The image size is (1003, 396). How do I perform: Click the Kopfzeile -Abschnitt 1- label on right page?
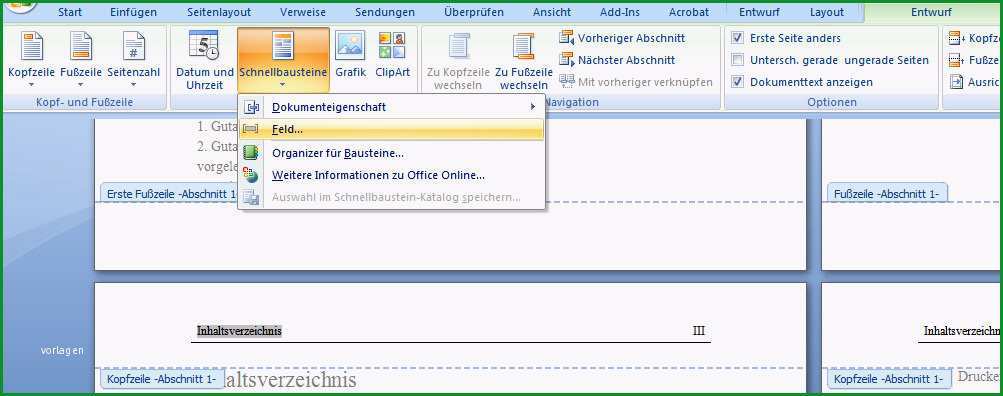click(888, 379)
